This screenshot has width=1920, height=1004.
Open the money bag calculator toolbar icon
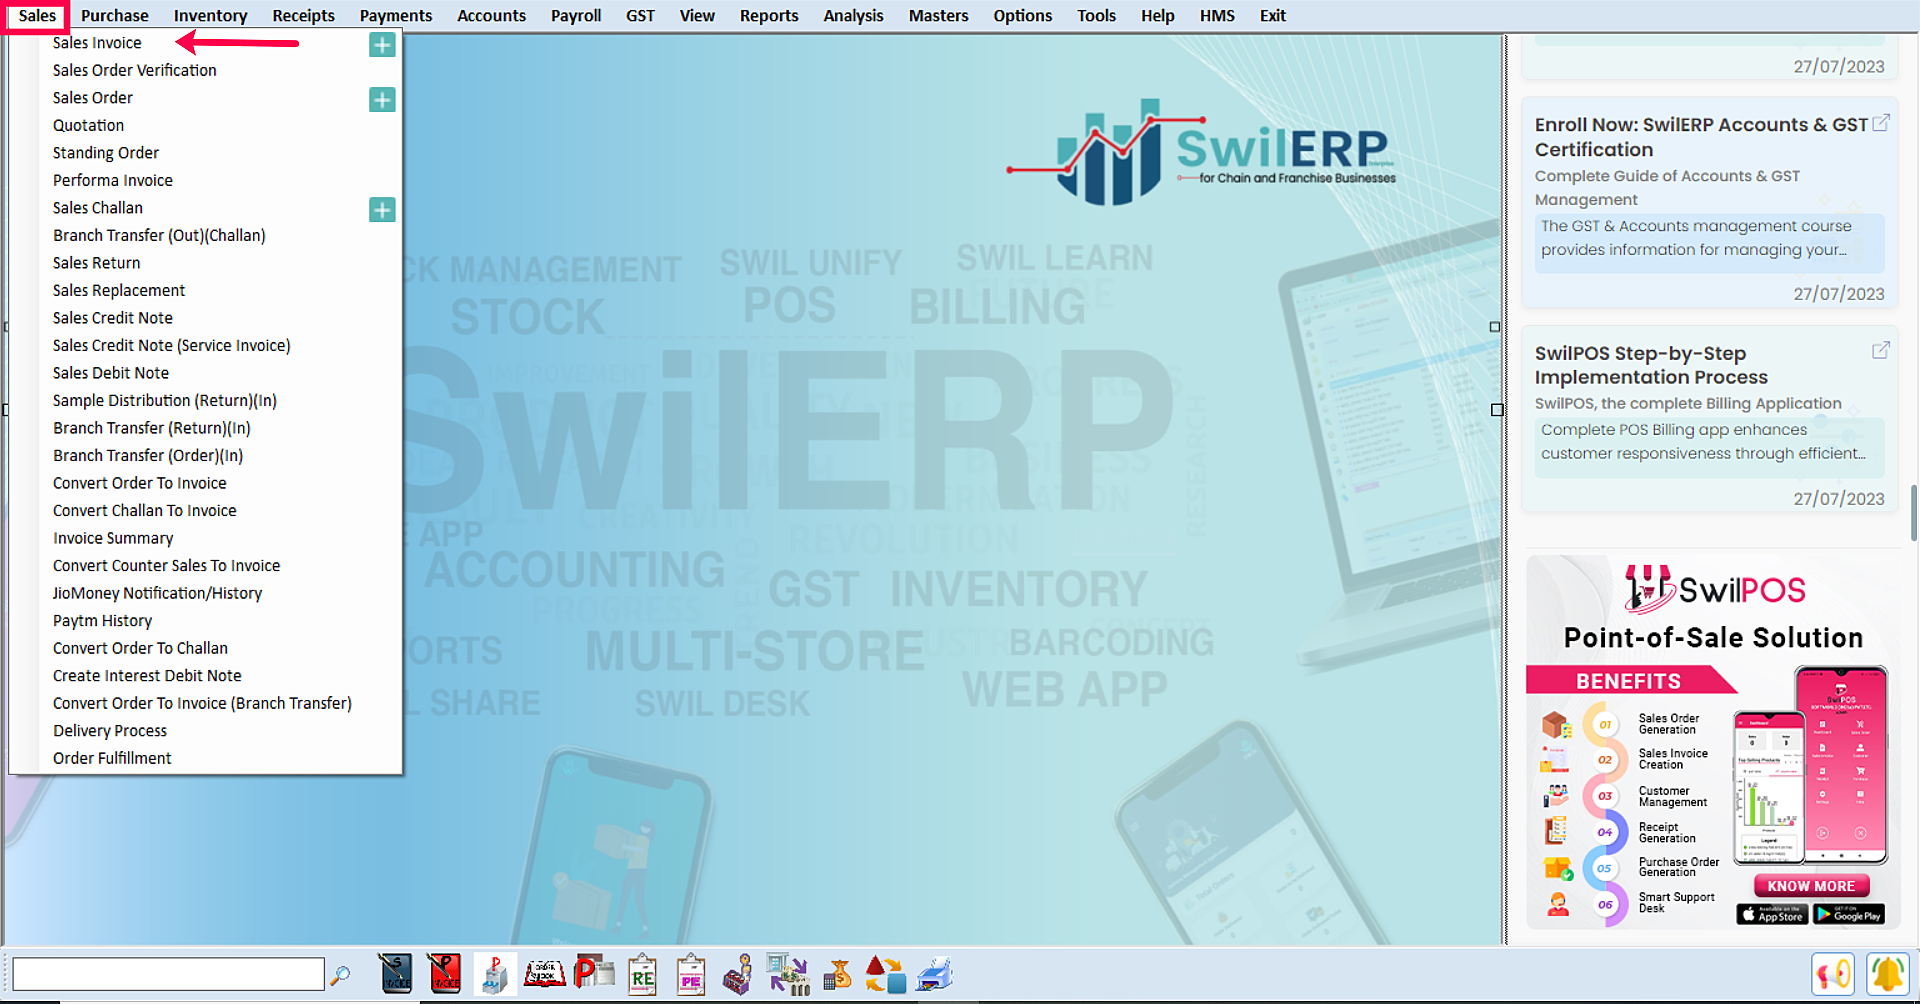tap(837, 974)
